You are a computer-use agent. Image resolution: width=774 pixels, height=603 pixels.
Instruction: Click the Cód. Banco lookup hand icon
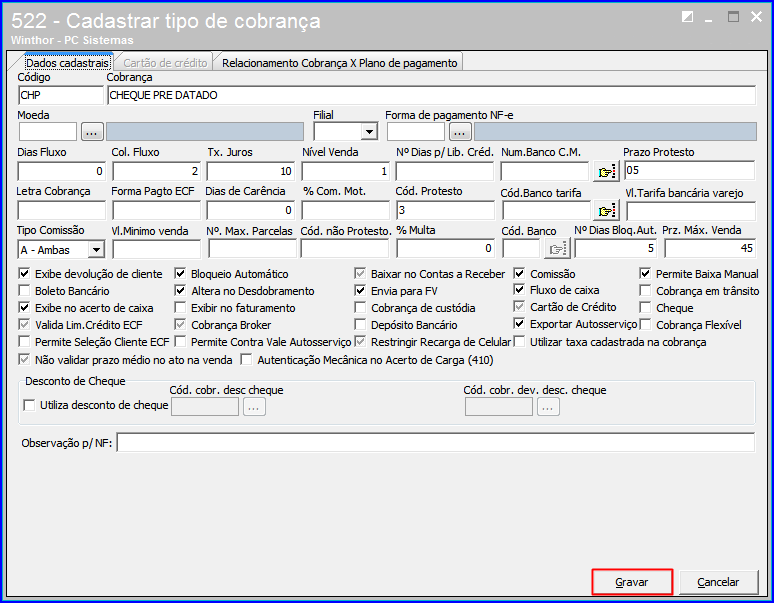(557, 249)
